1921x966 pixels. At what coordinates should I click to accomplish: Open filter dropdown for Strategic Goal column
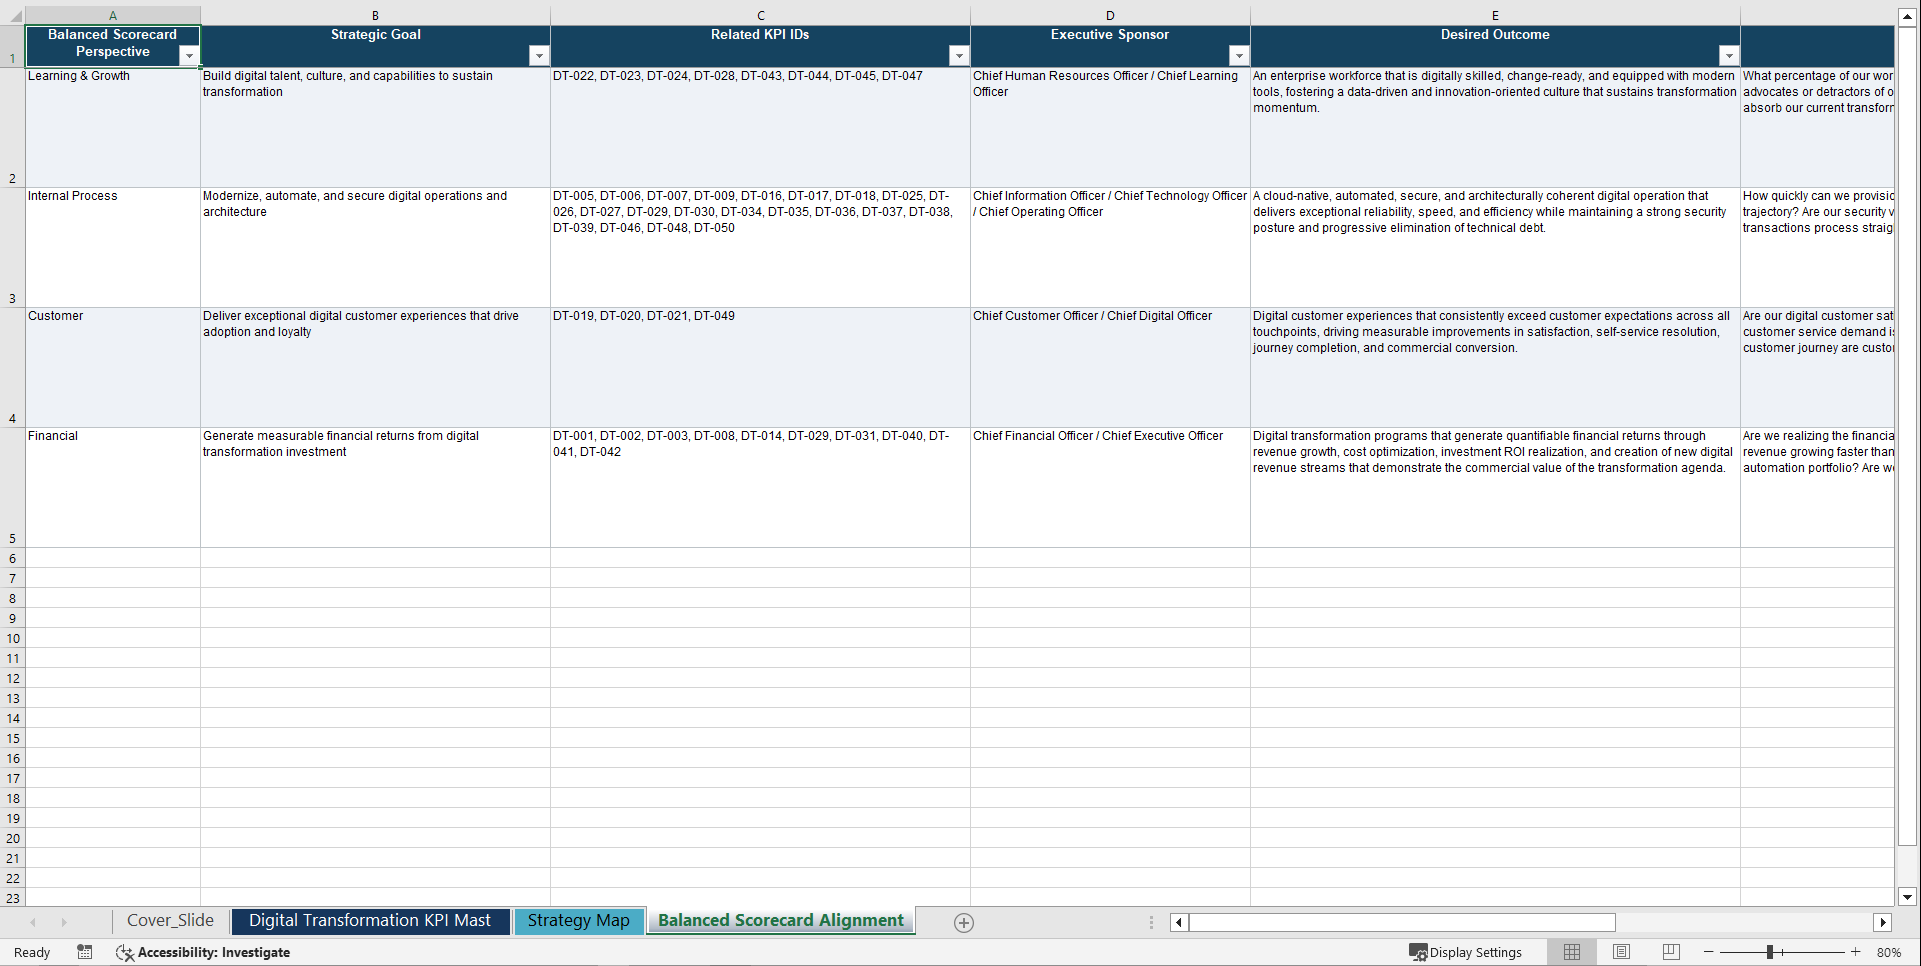click(539, 56)
